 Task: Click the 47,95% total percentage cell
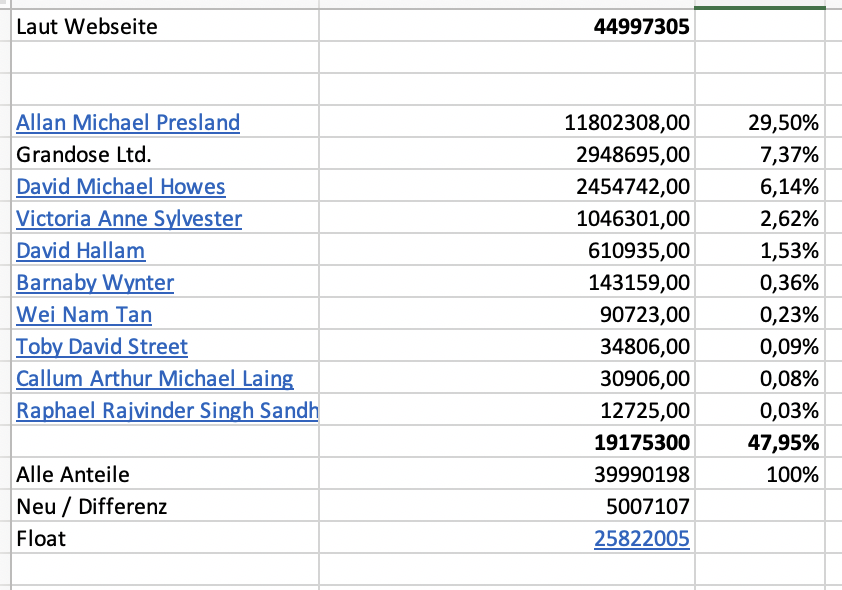785,443
